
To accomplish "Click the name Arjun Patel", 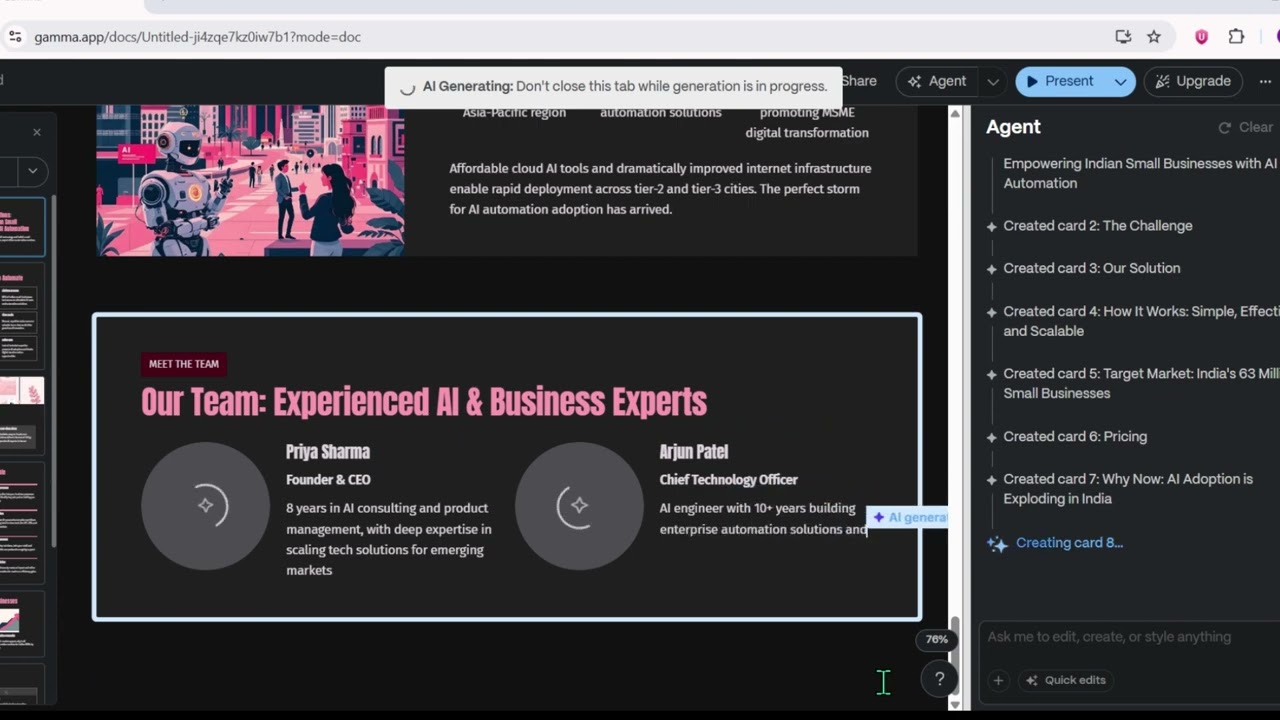I will (694, 452).
